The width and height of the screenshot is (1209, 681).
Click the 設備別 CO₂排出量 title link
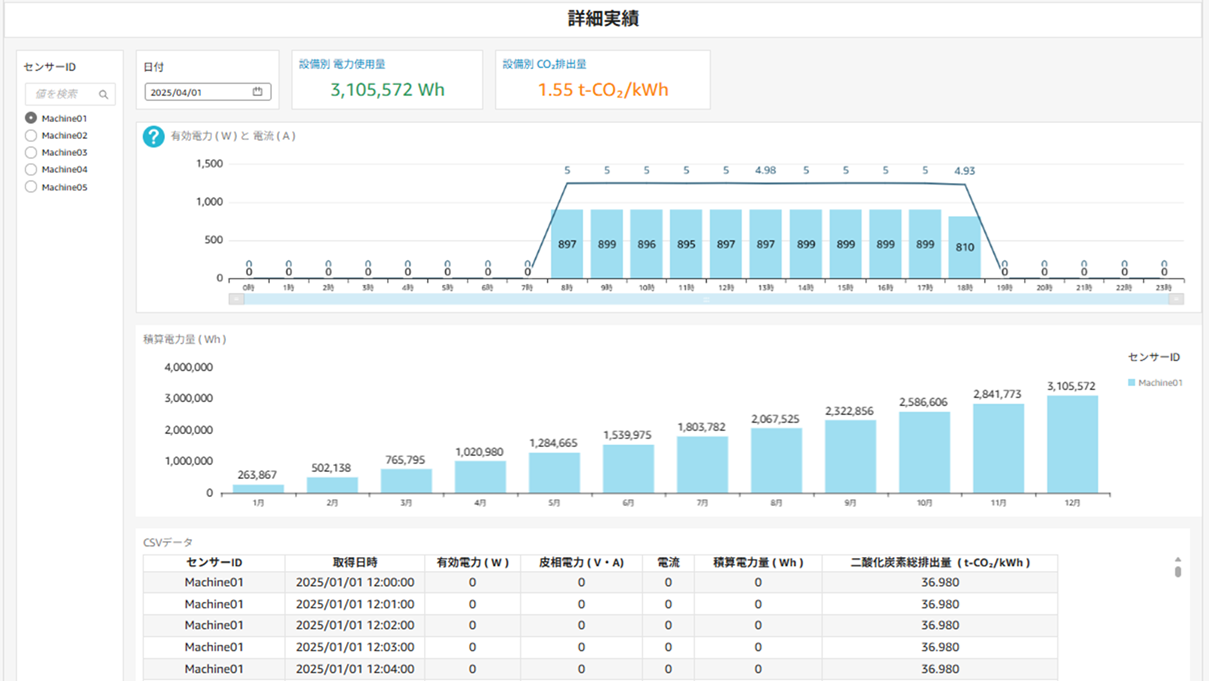pyautogui.click(x=544, y=64)
